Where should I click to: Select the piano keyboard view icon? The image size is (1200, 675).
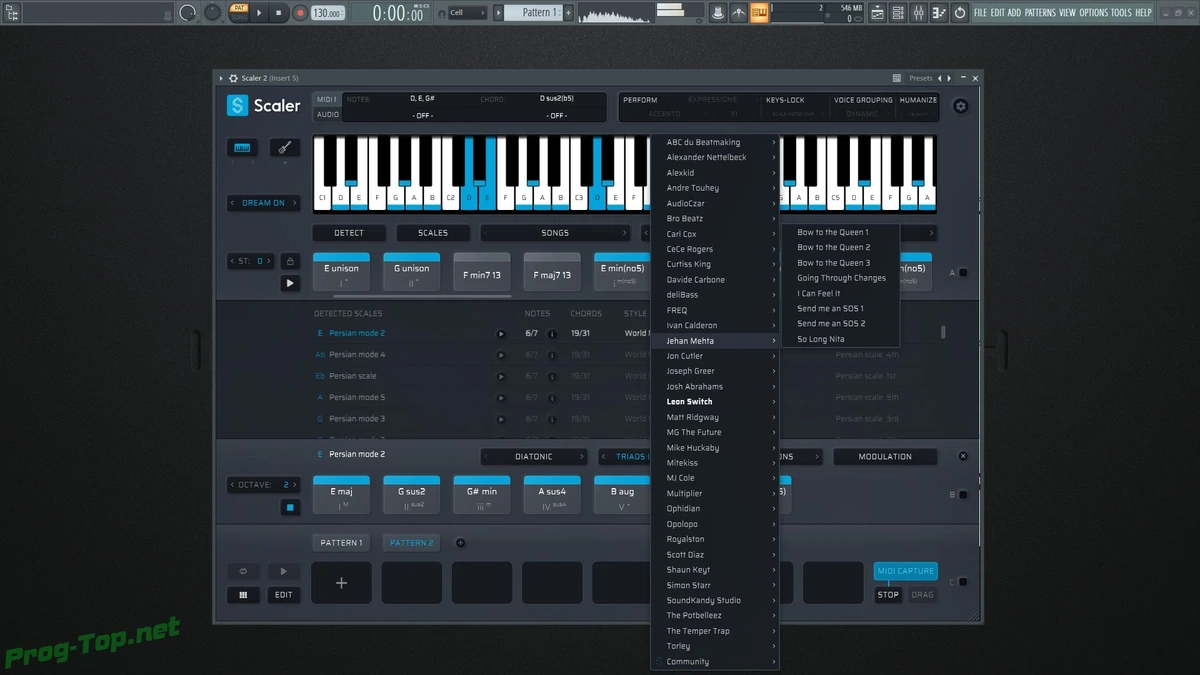(242, 148)
